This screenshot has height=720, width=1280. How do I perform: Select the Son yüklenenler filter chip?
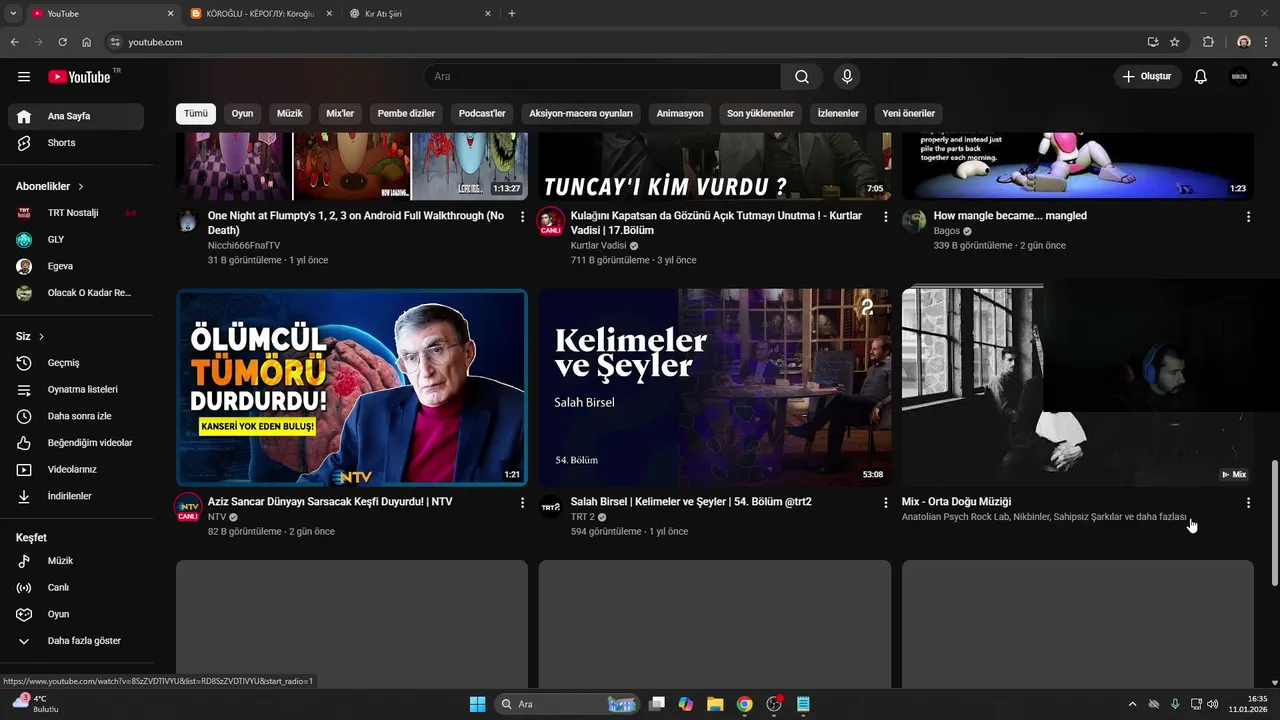point(760,113)
